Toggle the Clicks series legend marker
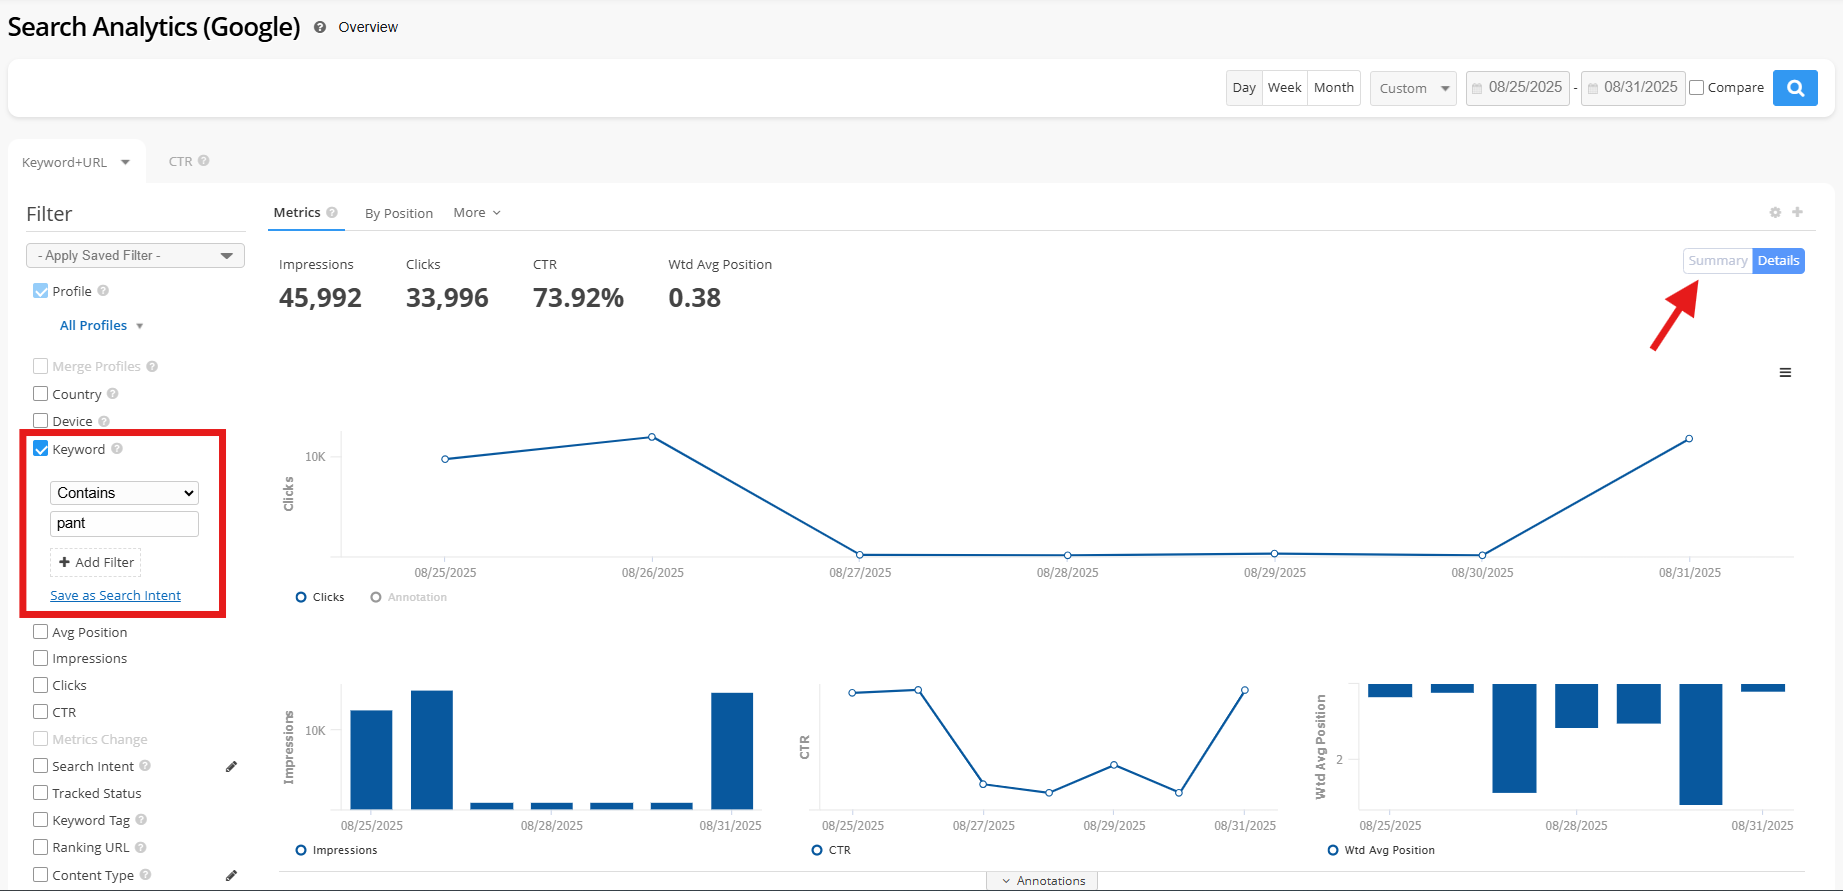1843x891 pixels. 301,597
